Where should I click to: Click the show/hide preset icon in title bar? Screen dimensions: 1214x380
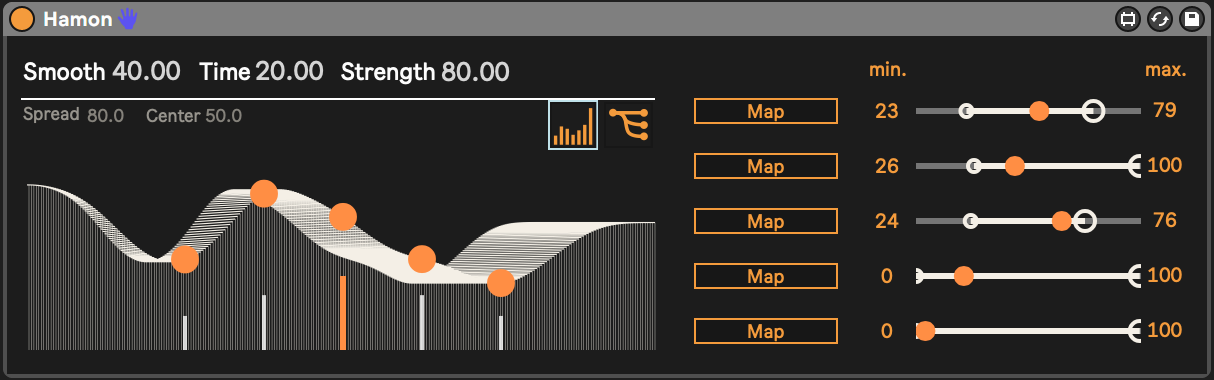pyautogui.click(x=1127, y=18)
